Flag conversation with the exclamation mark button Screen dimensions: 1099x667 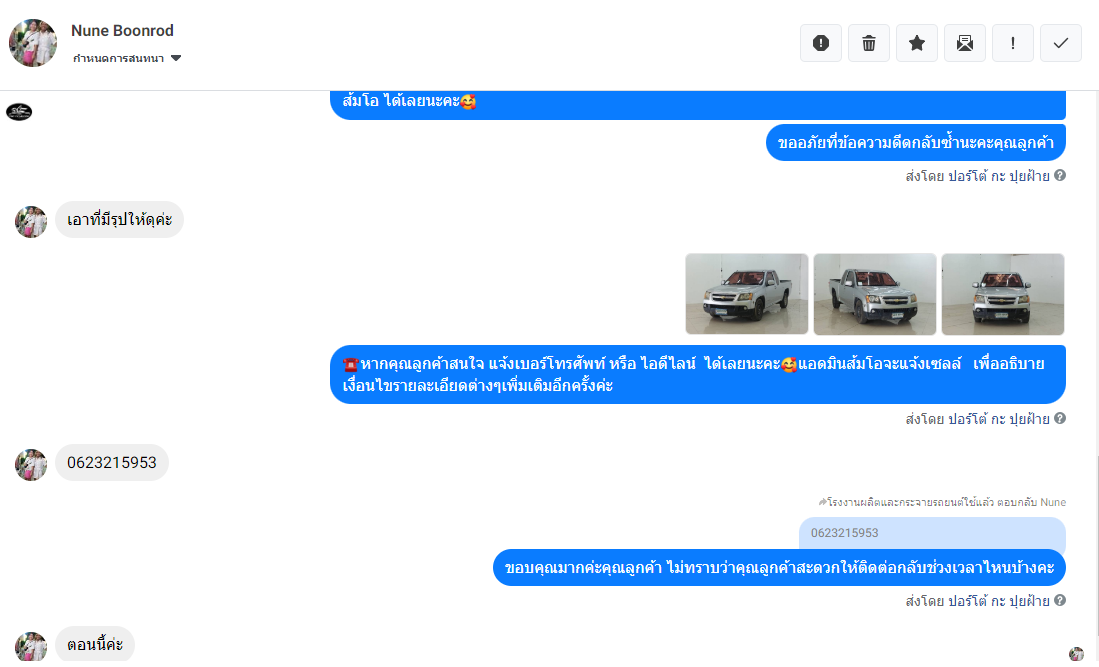[1013, 43]
